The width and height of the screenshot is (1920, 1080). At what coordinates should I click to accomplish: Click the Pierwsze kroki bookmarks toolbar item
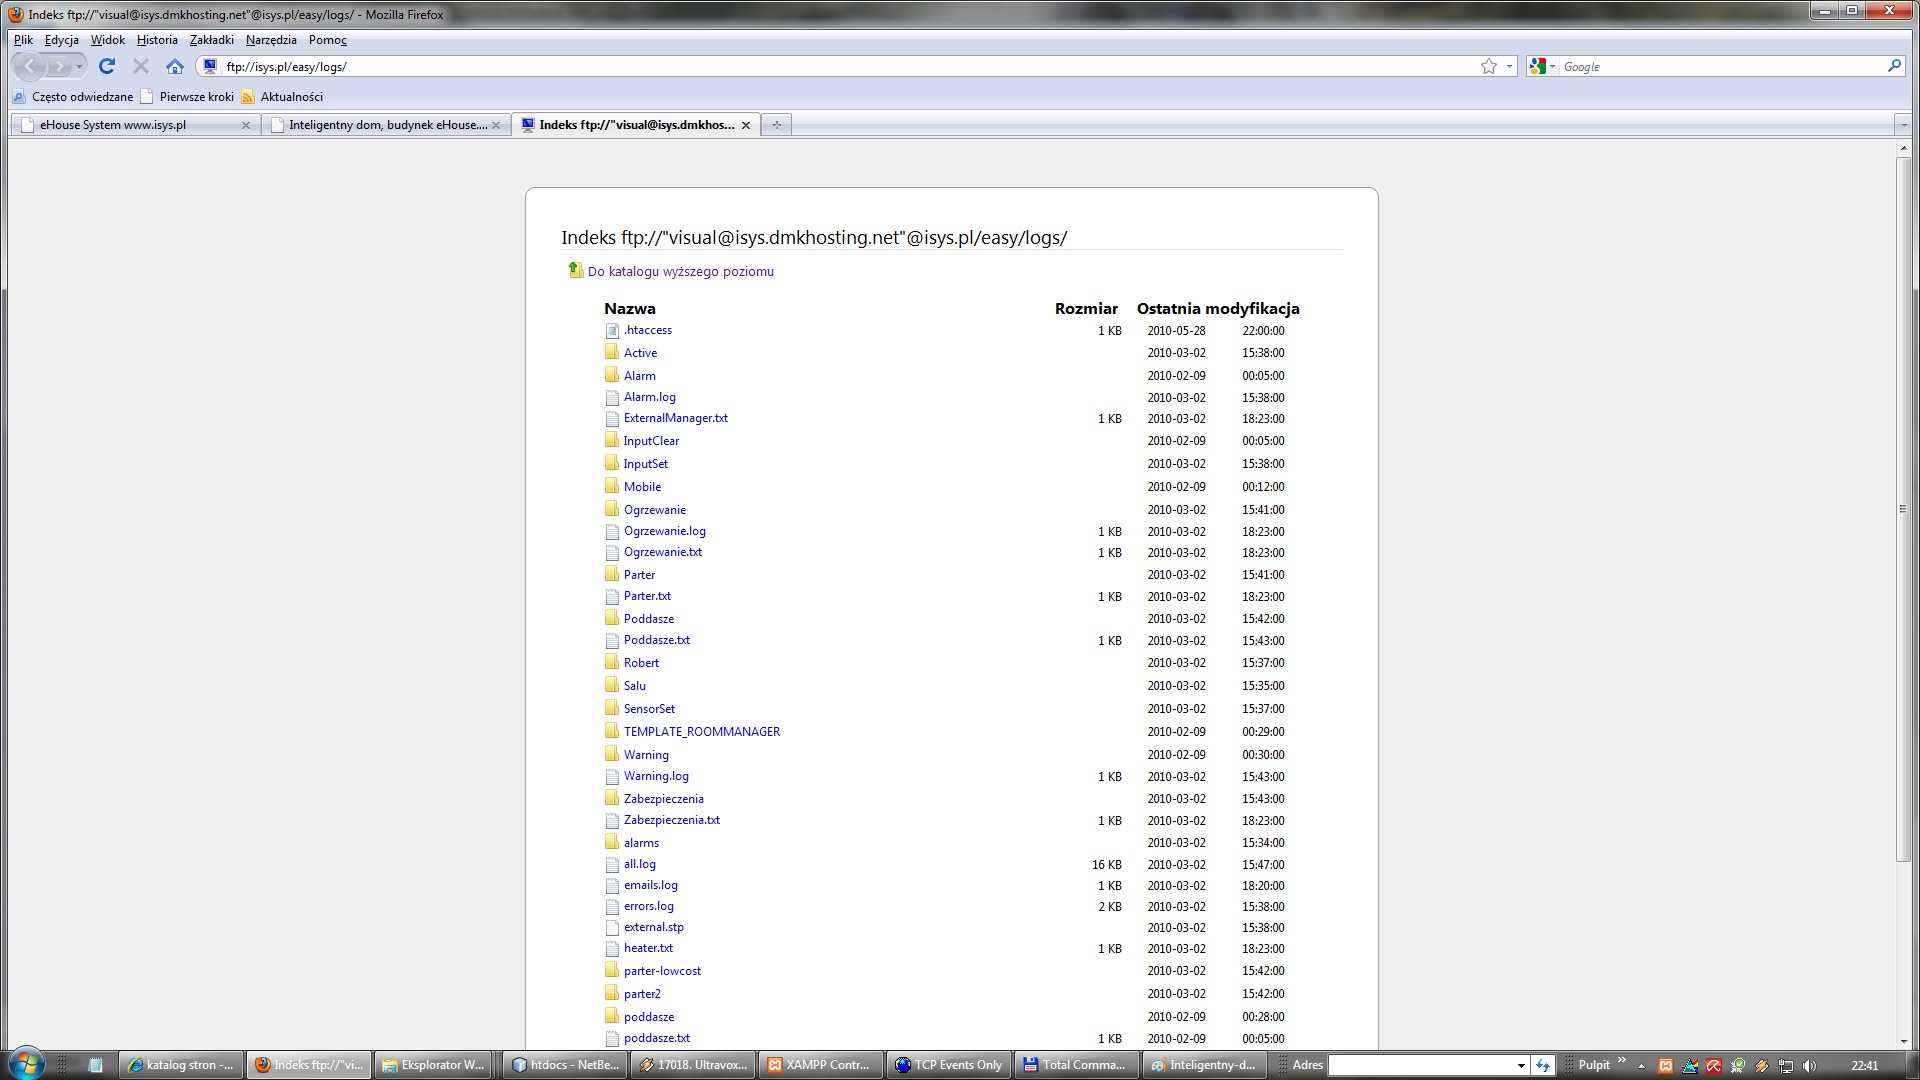click(x=195, y=96)
